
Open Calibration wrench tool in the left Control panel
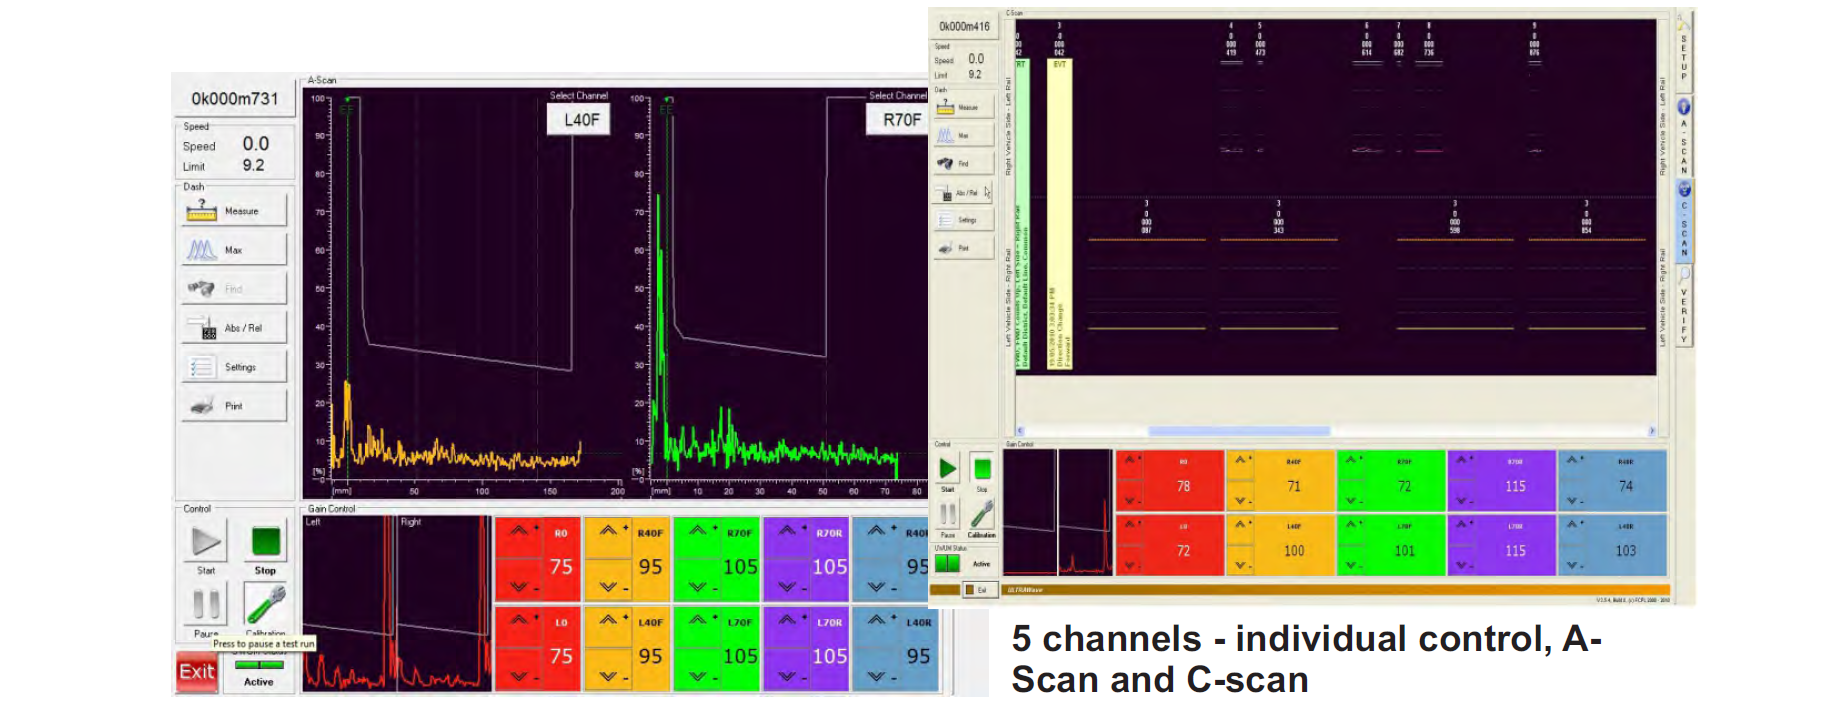266,604
